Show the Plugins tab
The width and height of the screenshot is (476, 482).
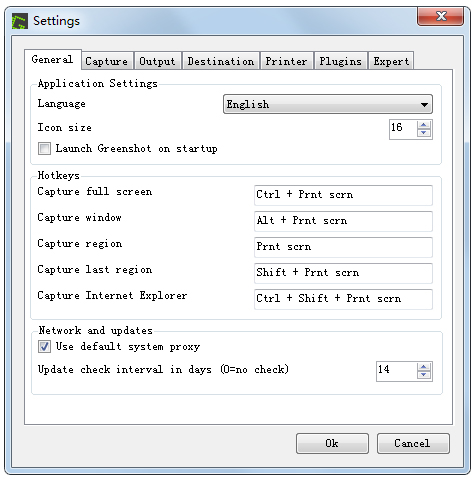click(341, 61)
